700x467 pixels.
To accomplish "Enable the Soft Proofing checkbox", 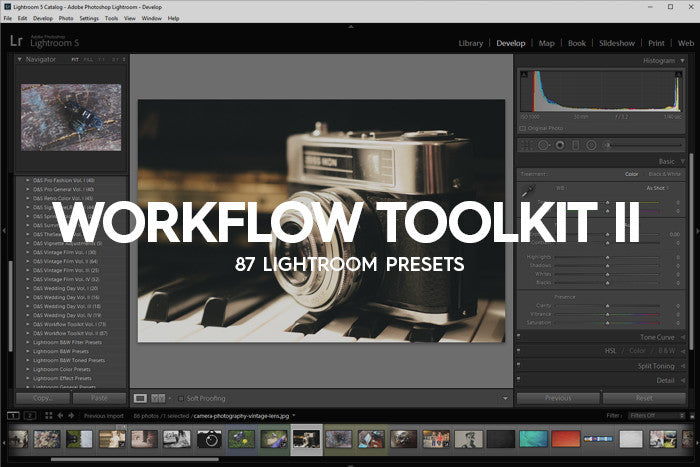I will [181, 398].
